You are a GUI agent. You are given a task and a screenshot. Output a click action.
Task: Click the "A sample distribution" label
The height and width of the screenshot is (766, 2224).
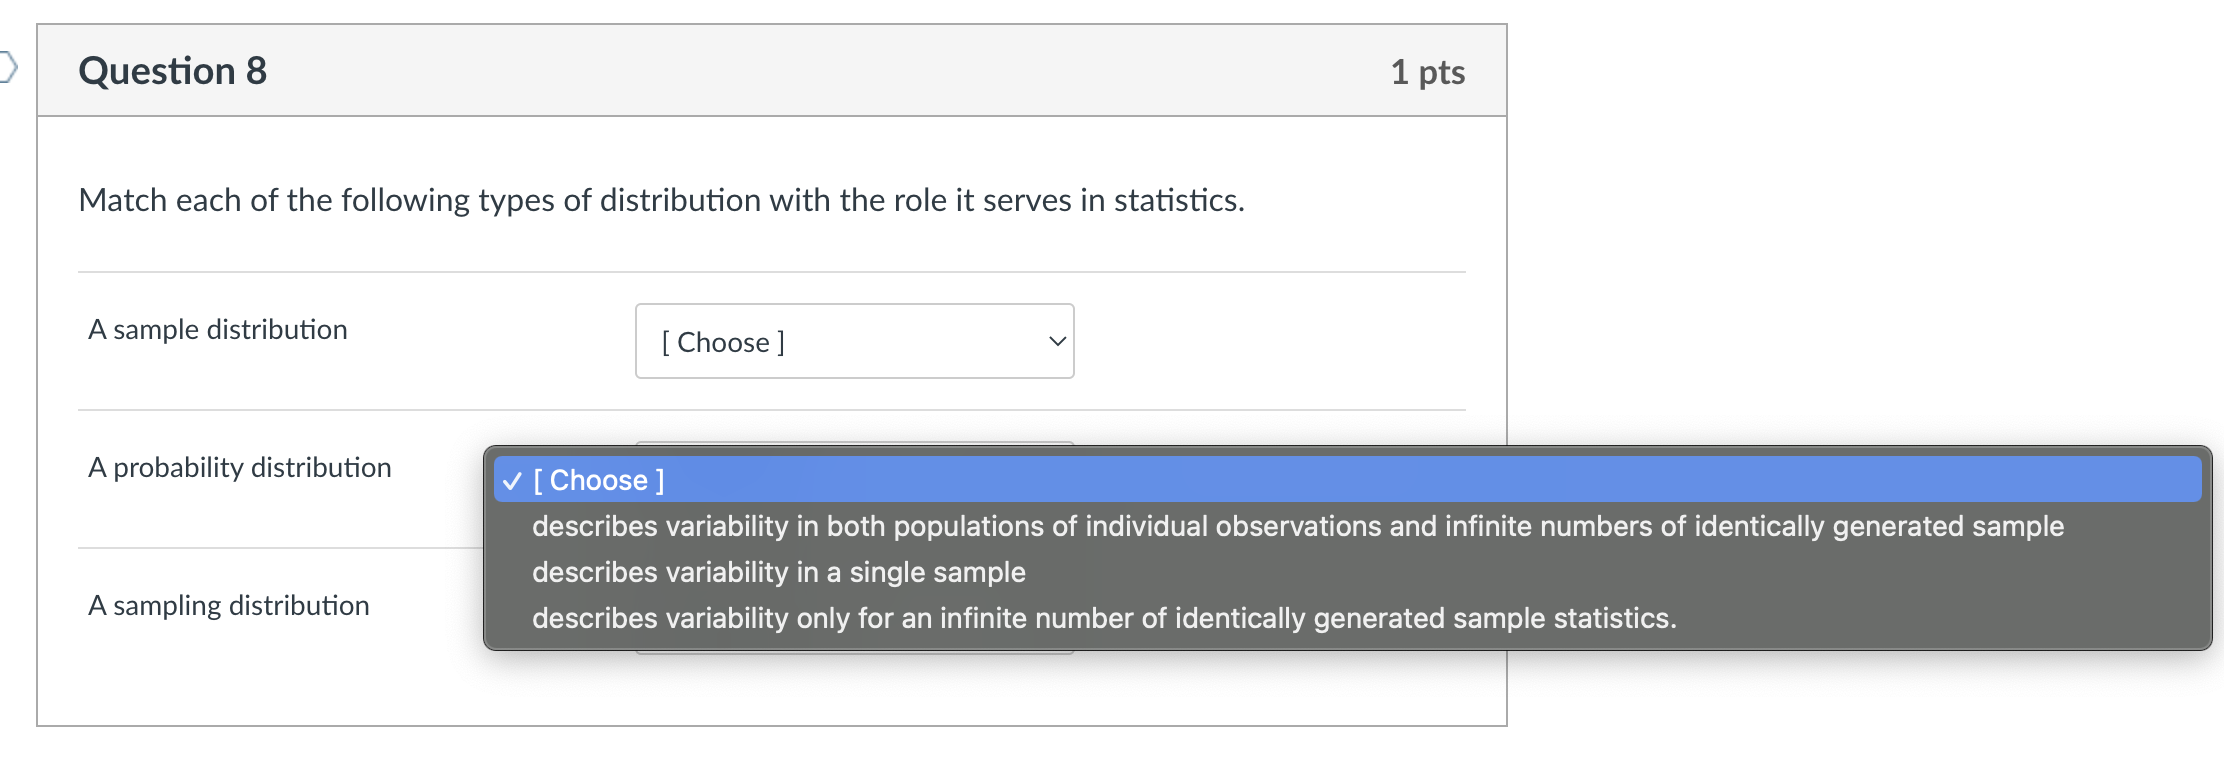tap(218, 330)
